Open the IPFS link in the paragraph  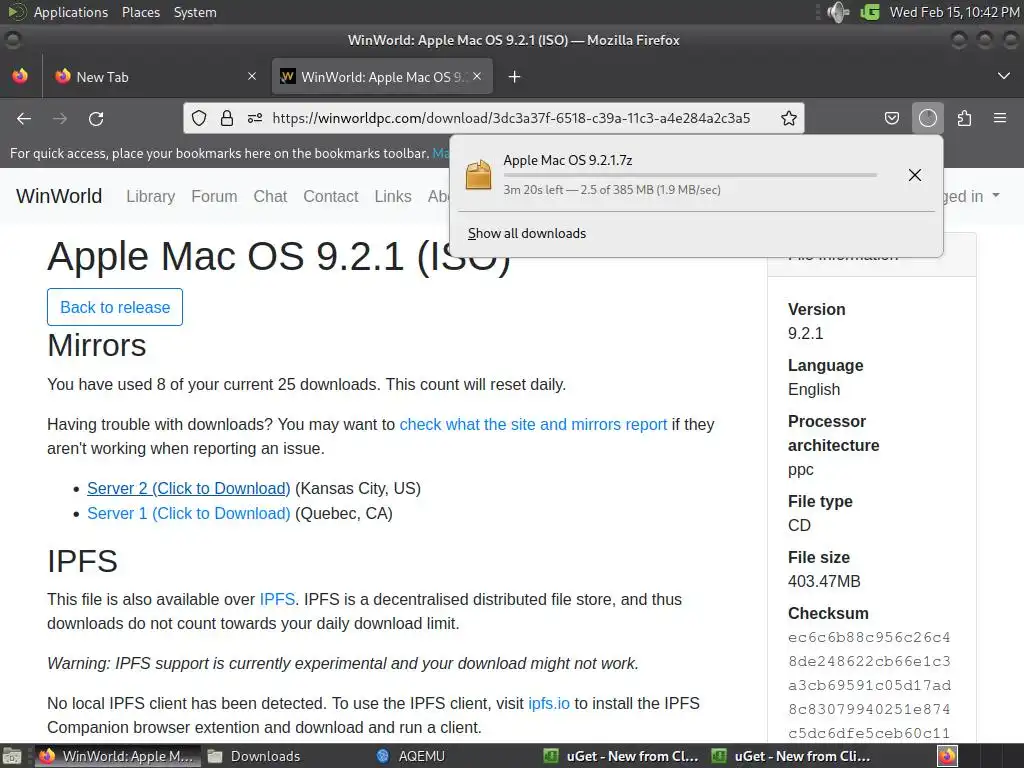pyautogui.click(x=278, y=600)
